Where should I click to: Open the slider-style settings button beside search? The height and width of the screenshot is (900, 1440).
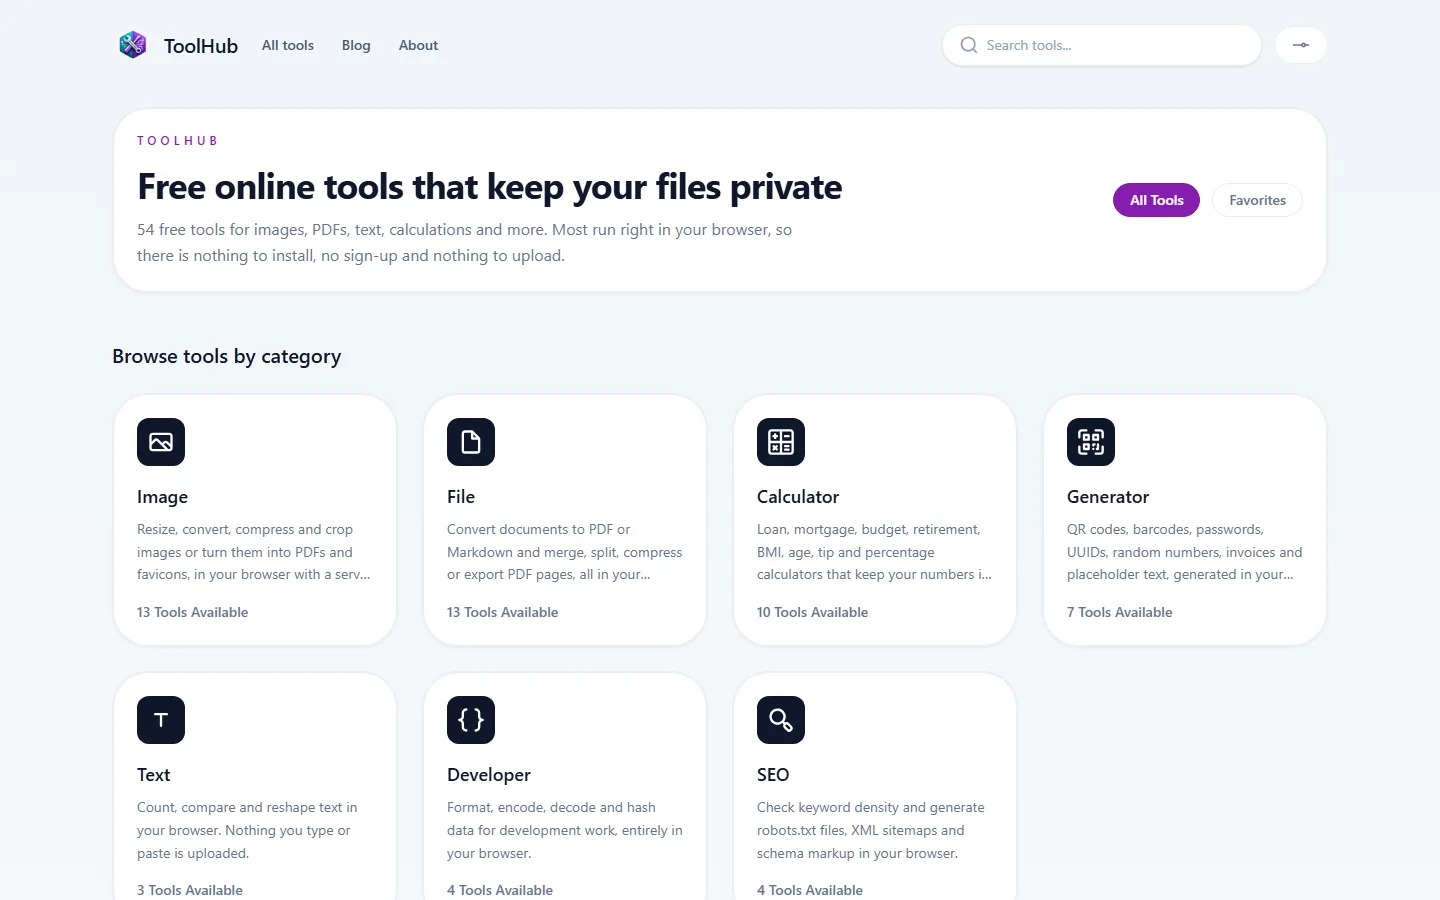tap(1300, 45)
